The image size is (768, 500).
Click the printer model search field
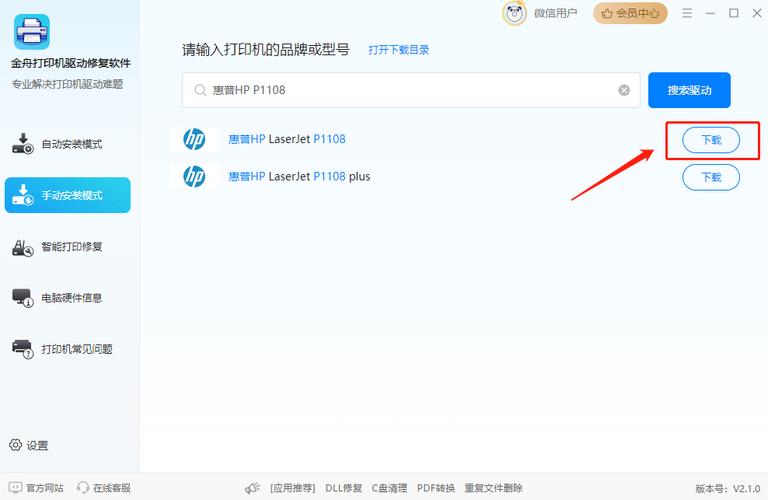point(411,90)
